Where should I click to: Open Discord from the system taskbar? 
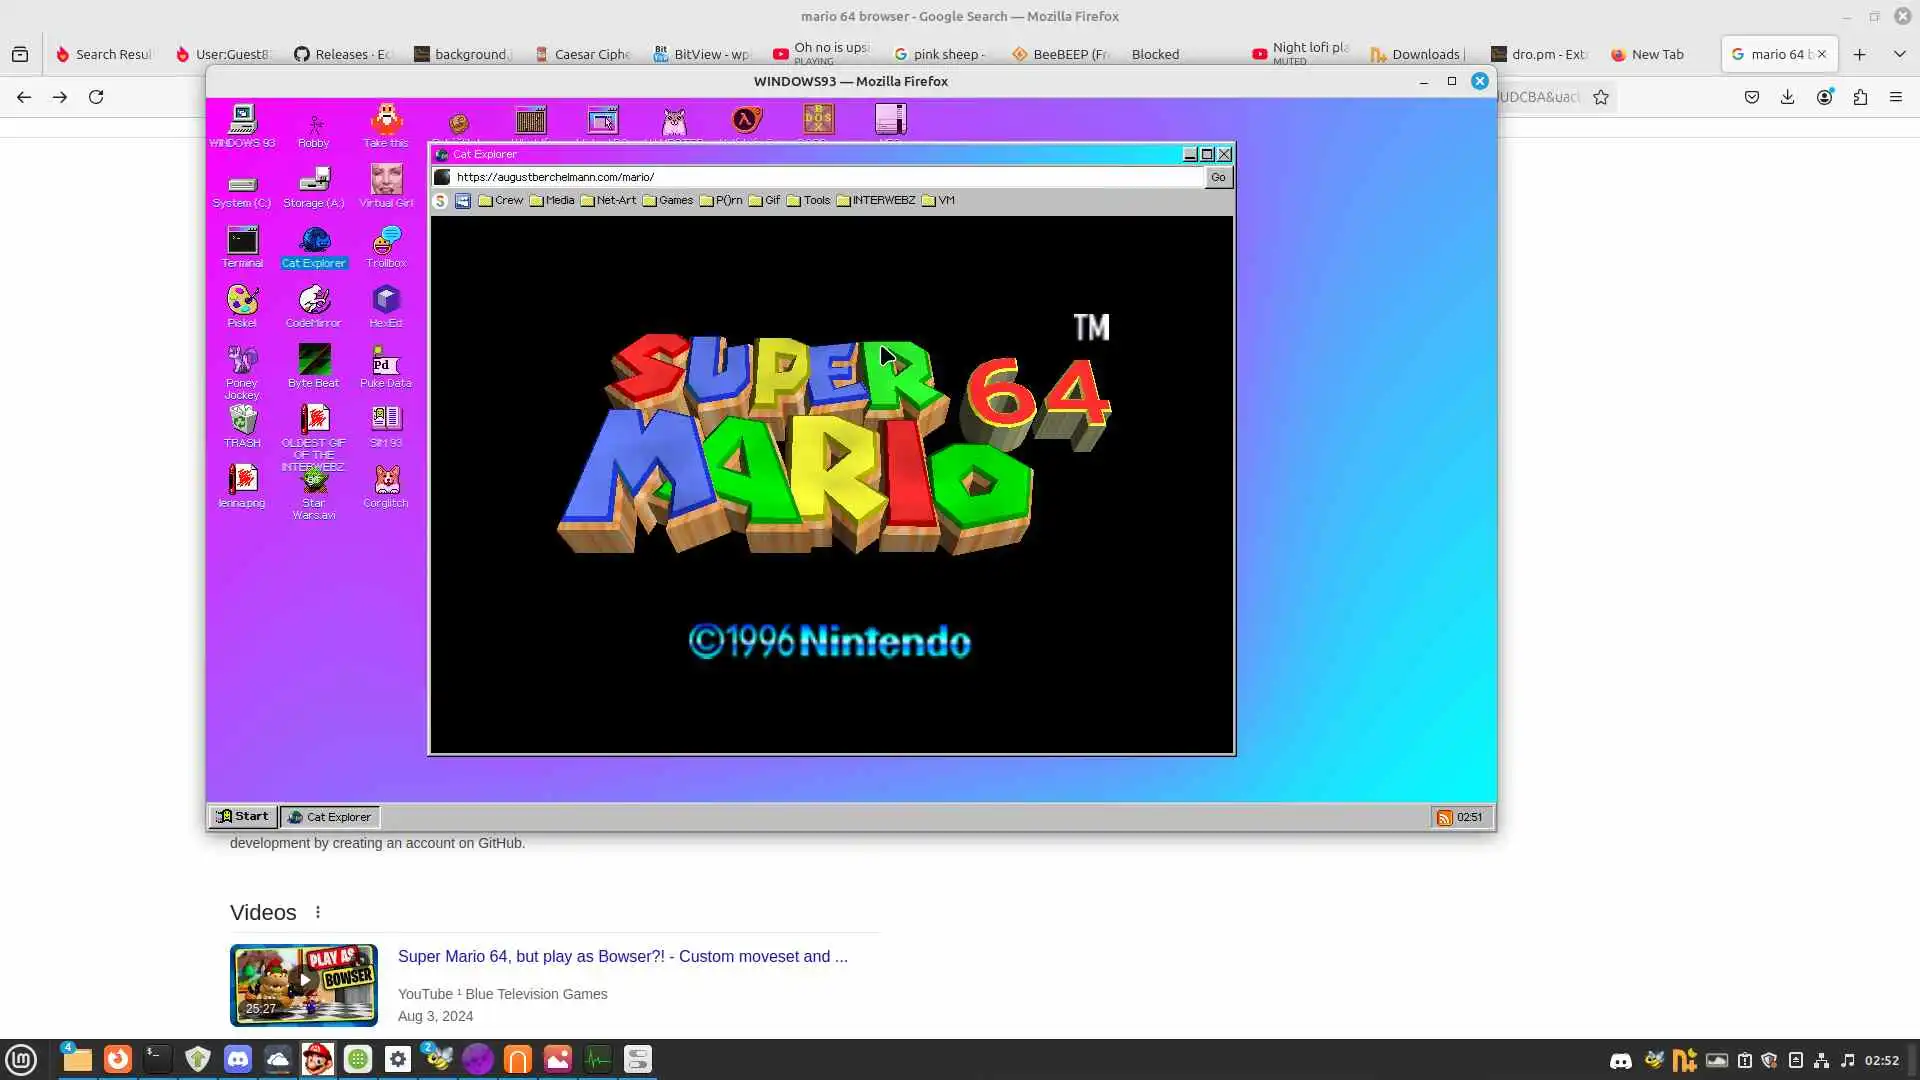[238, 1059]
